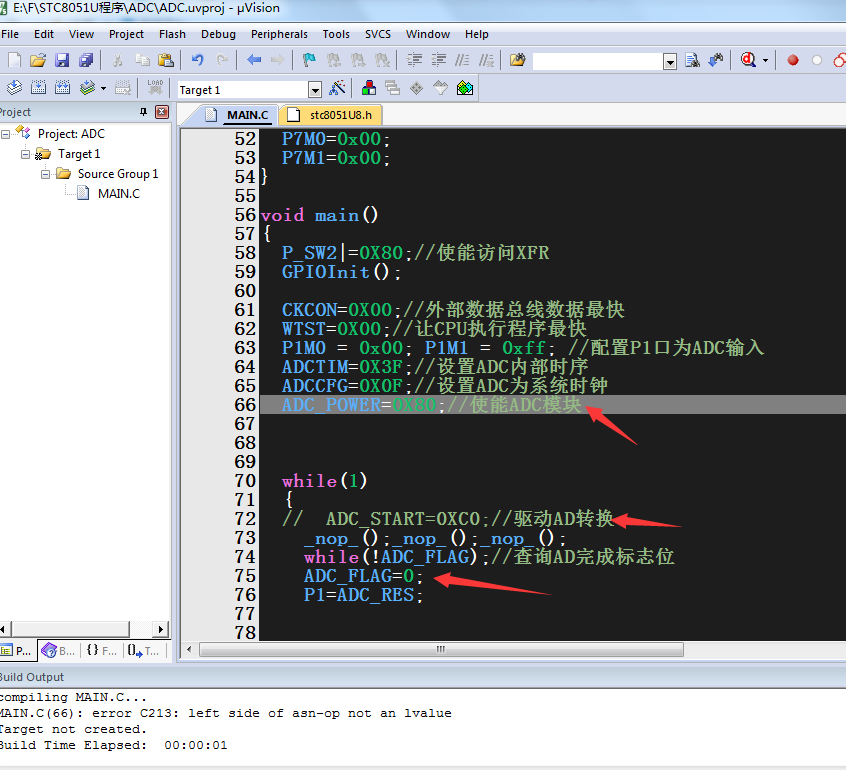Screen dimensions: 846x770
Task: Toggle a bookmark on the current line
Action: (x=309, y=60)
